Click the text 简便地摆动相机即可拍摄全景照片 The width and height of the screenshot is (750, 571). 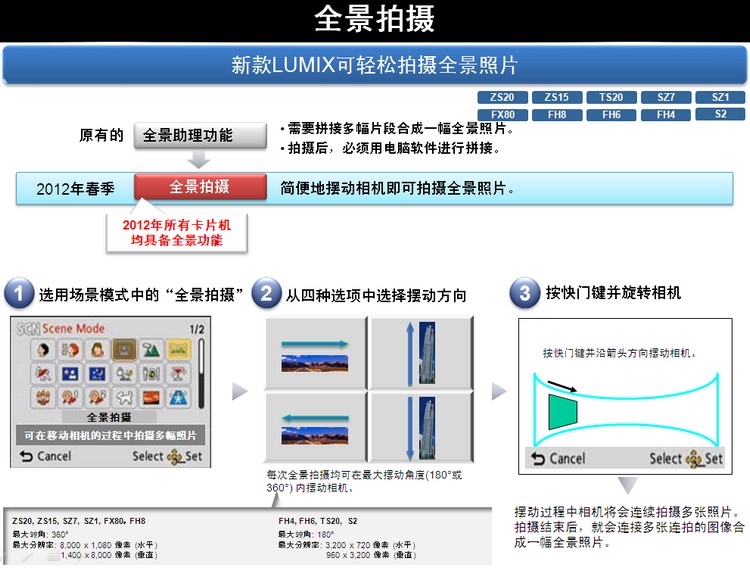pos(397,188)
